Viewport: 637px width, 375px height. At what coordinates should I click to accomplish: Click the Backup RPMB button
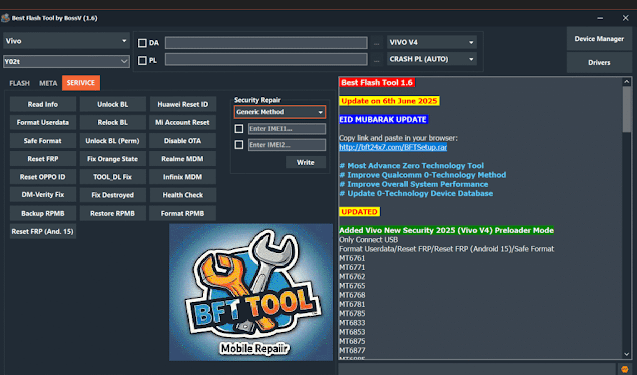pos(43,213)
